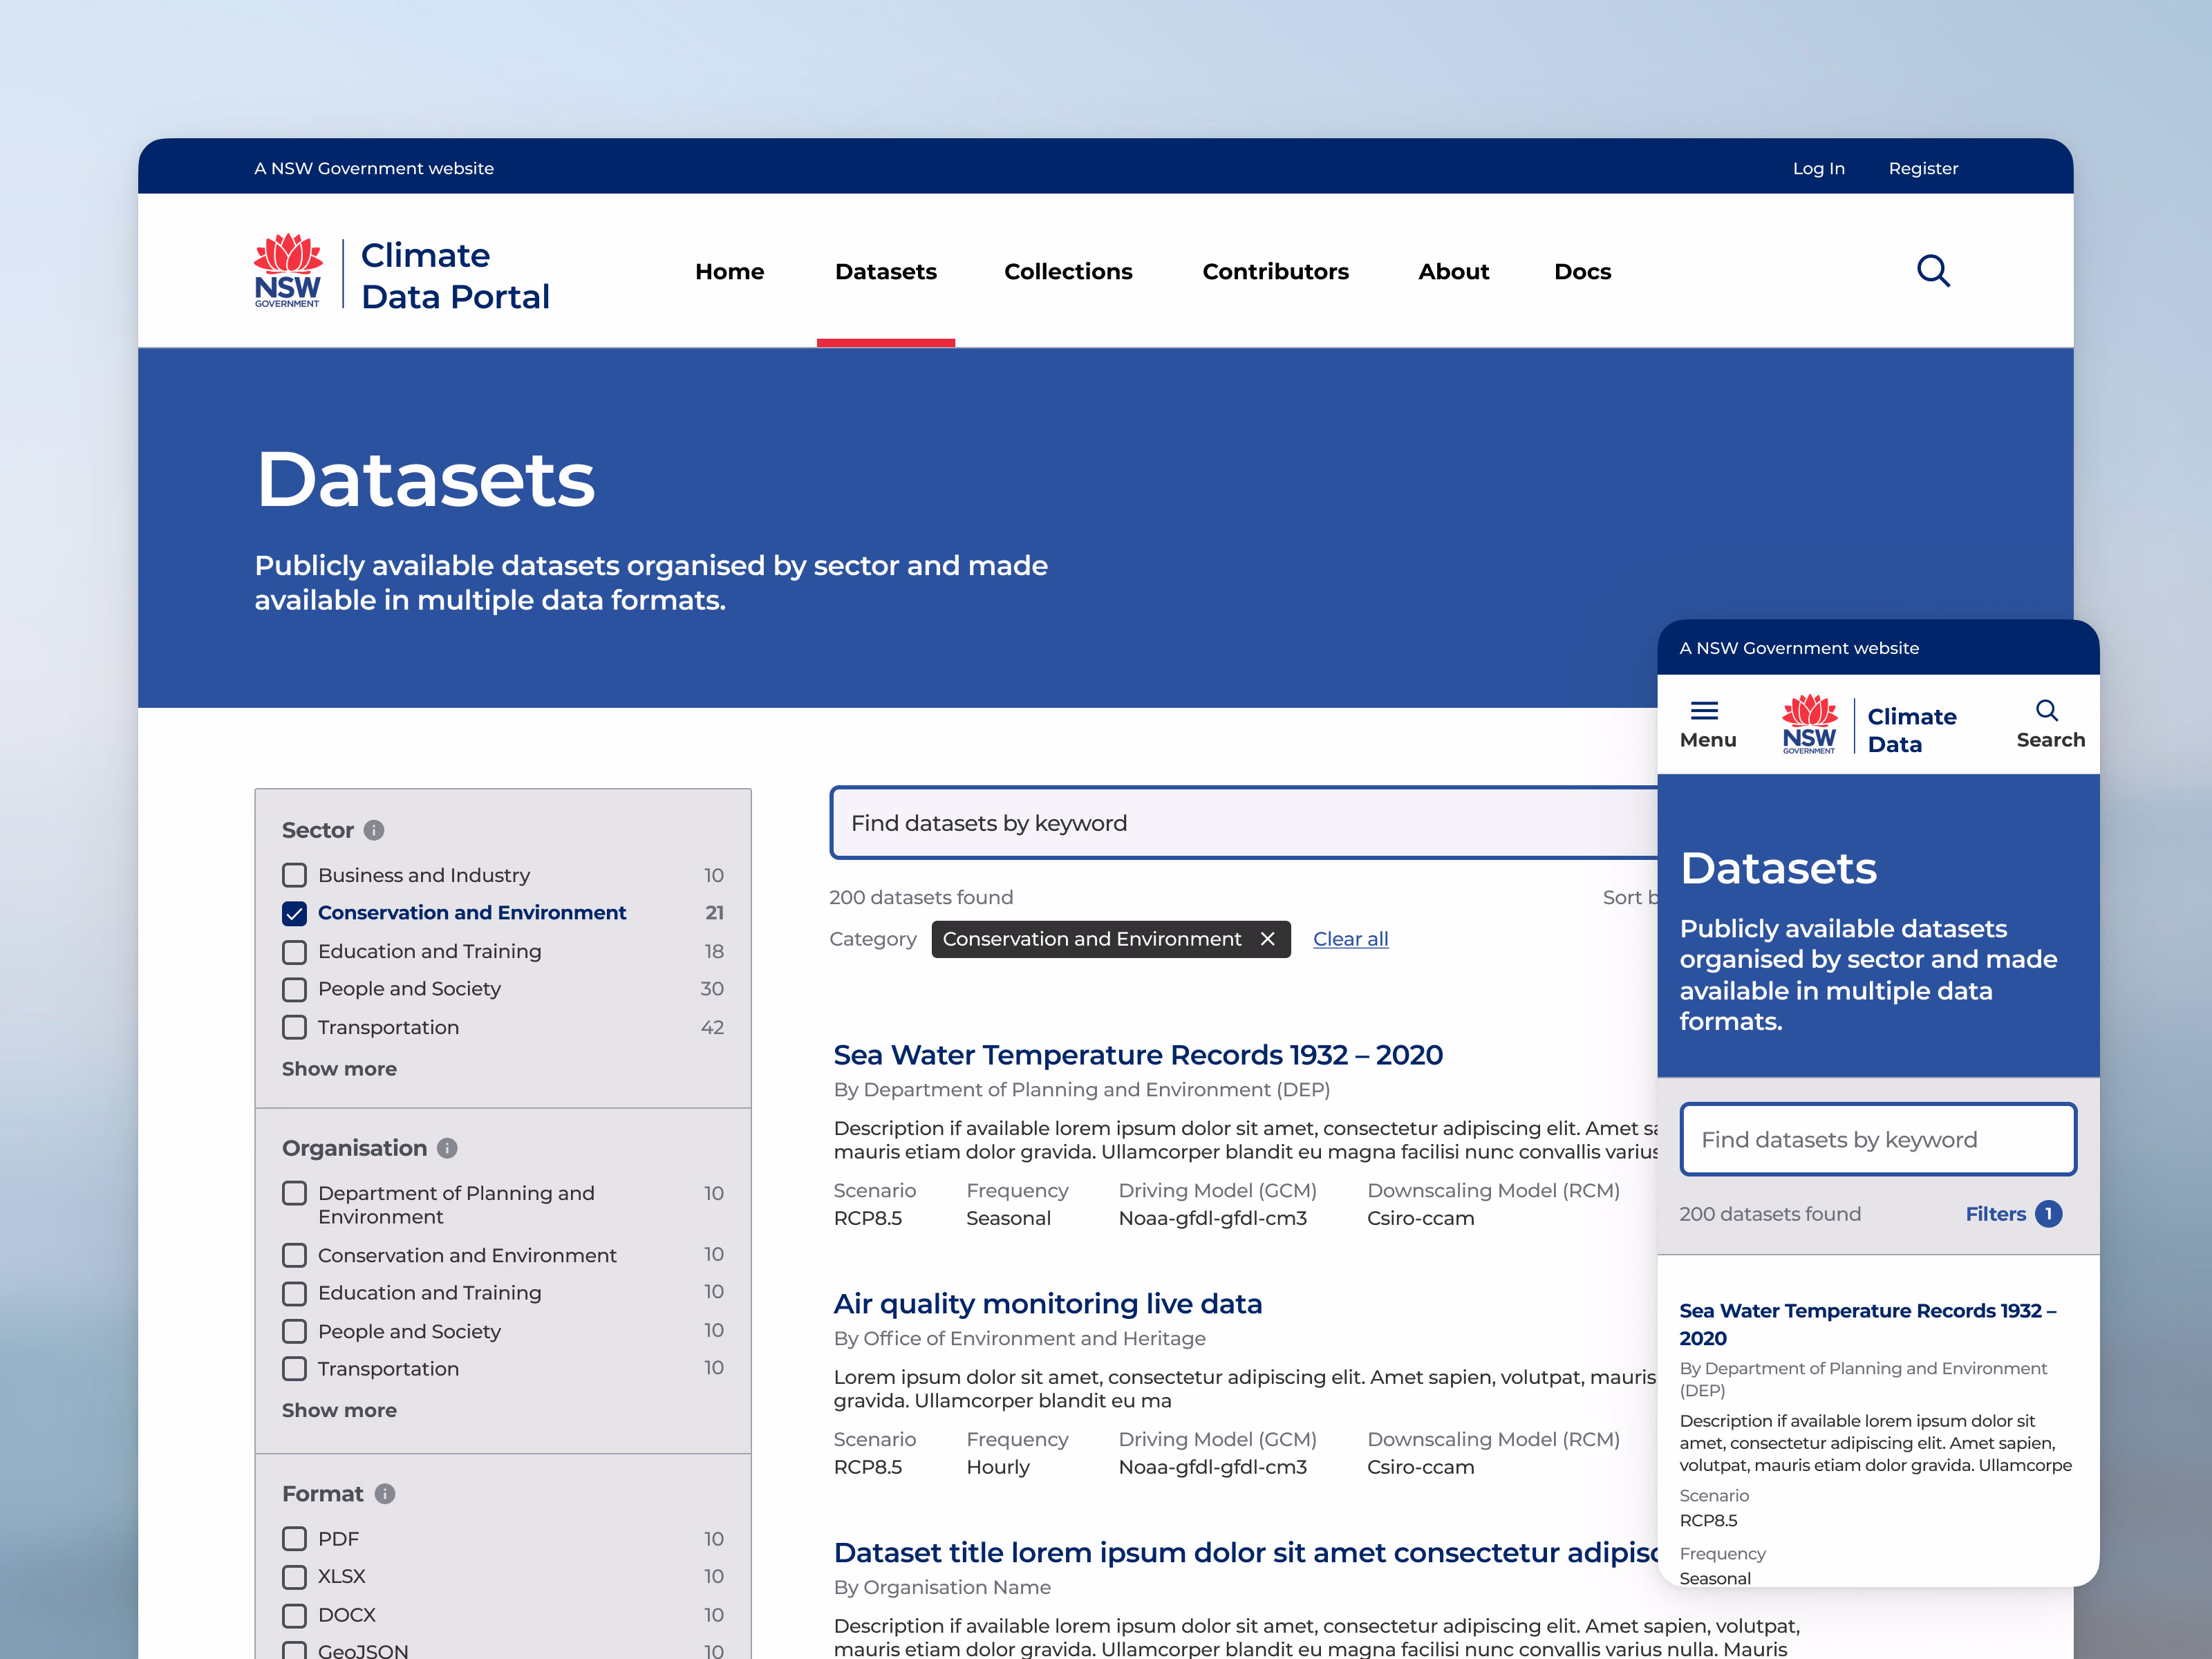Click the info icon beside Organisation
Screen dimensions: 2212x1659
(446, 1148)
